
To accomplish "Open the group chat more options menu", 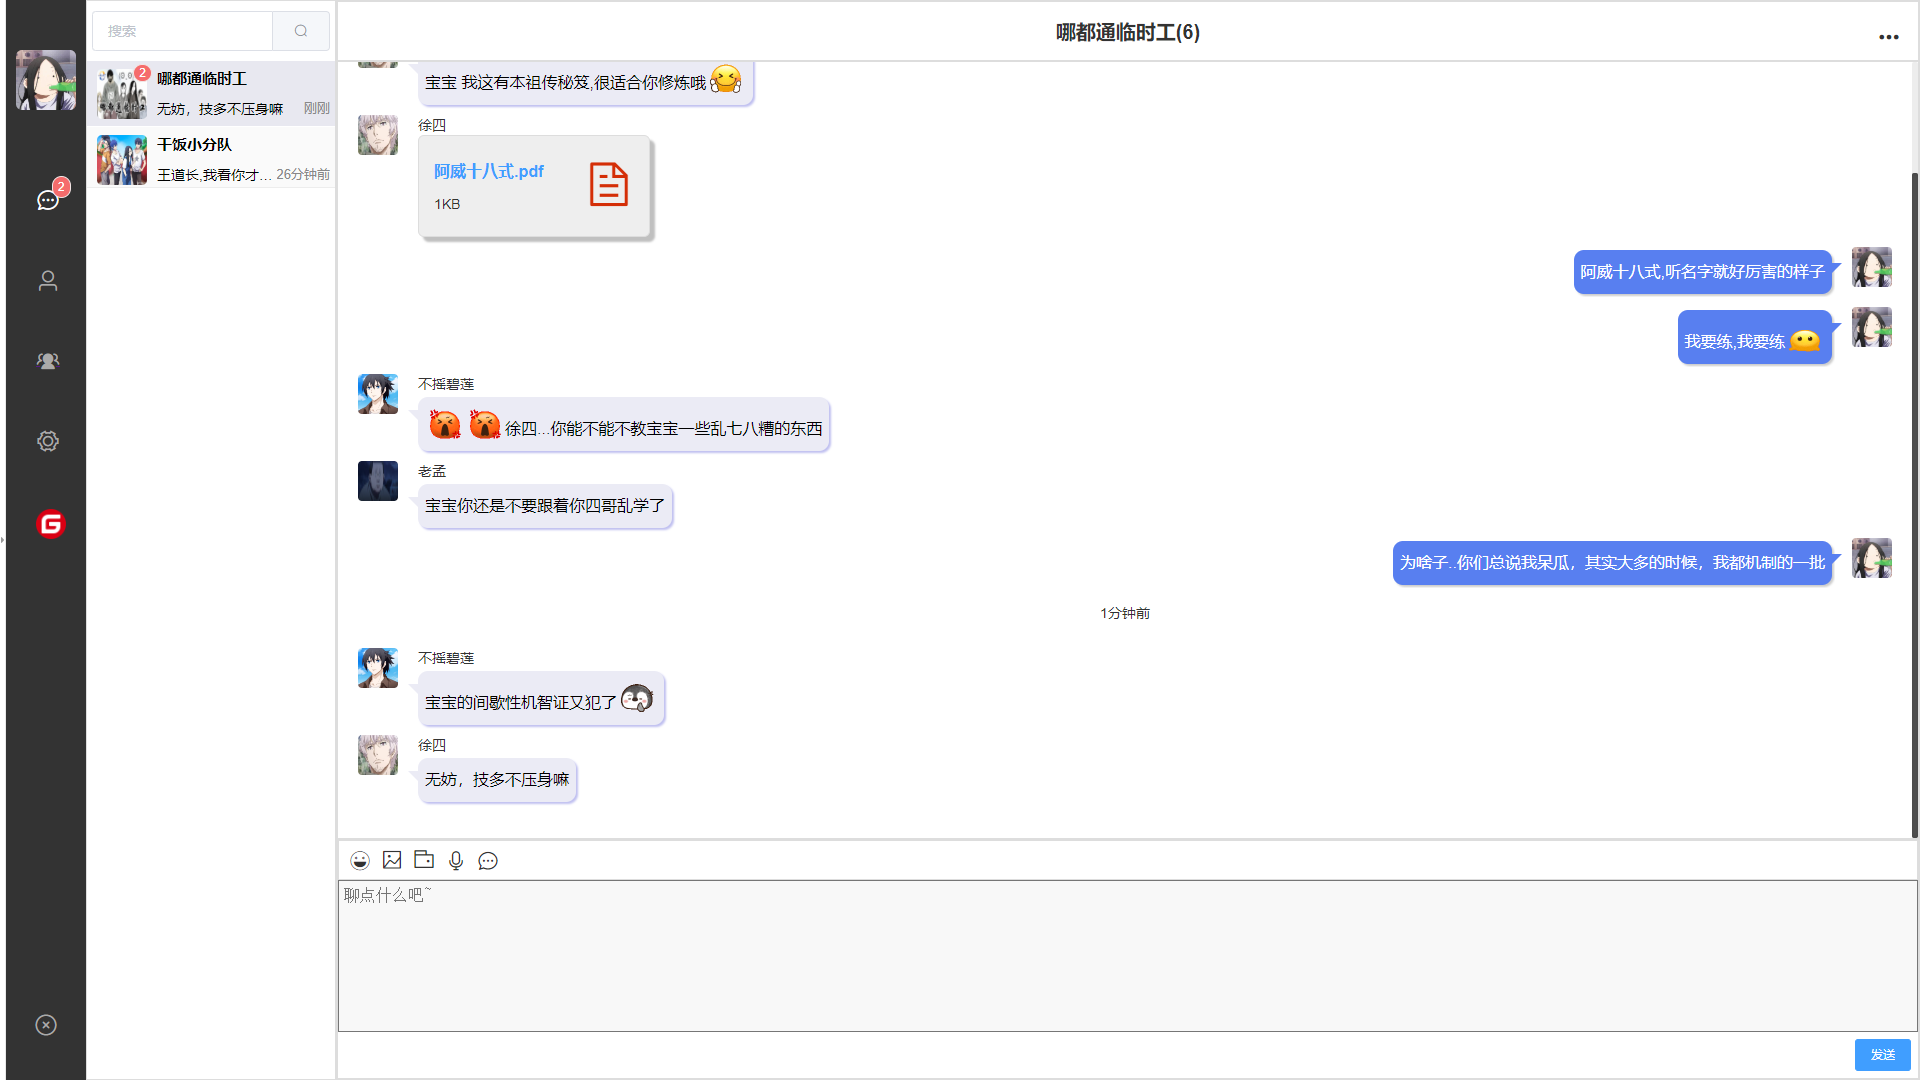I will coord(1889,36).
